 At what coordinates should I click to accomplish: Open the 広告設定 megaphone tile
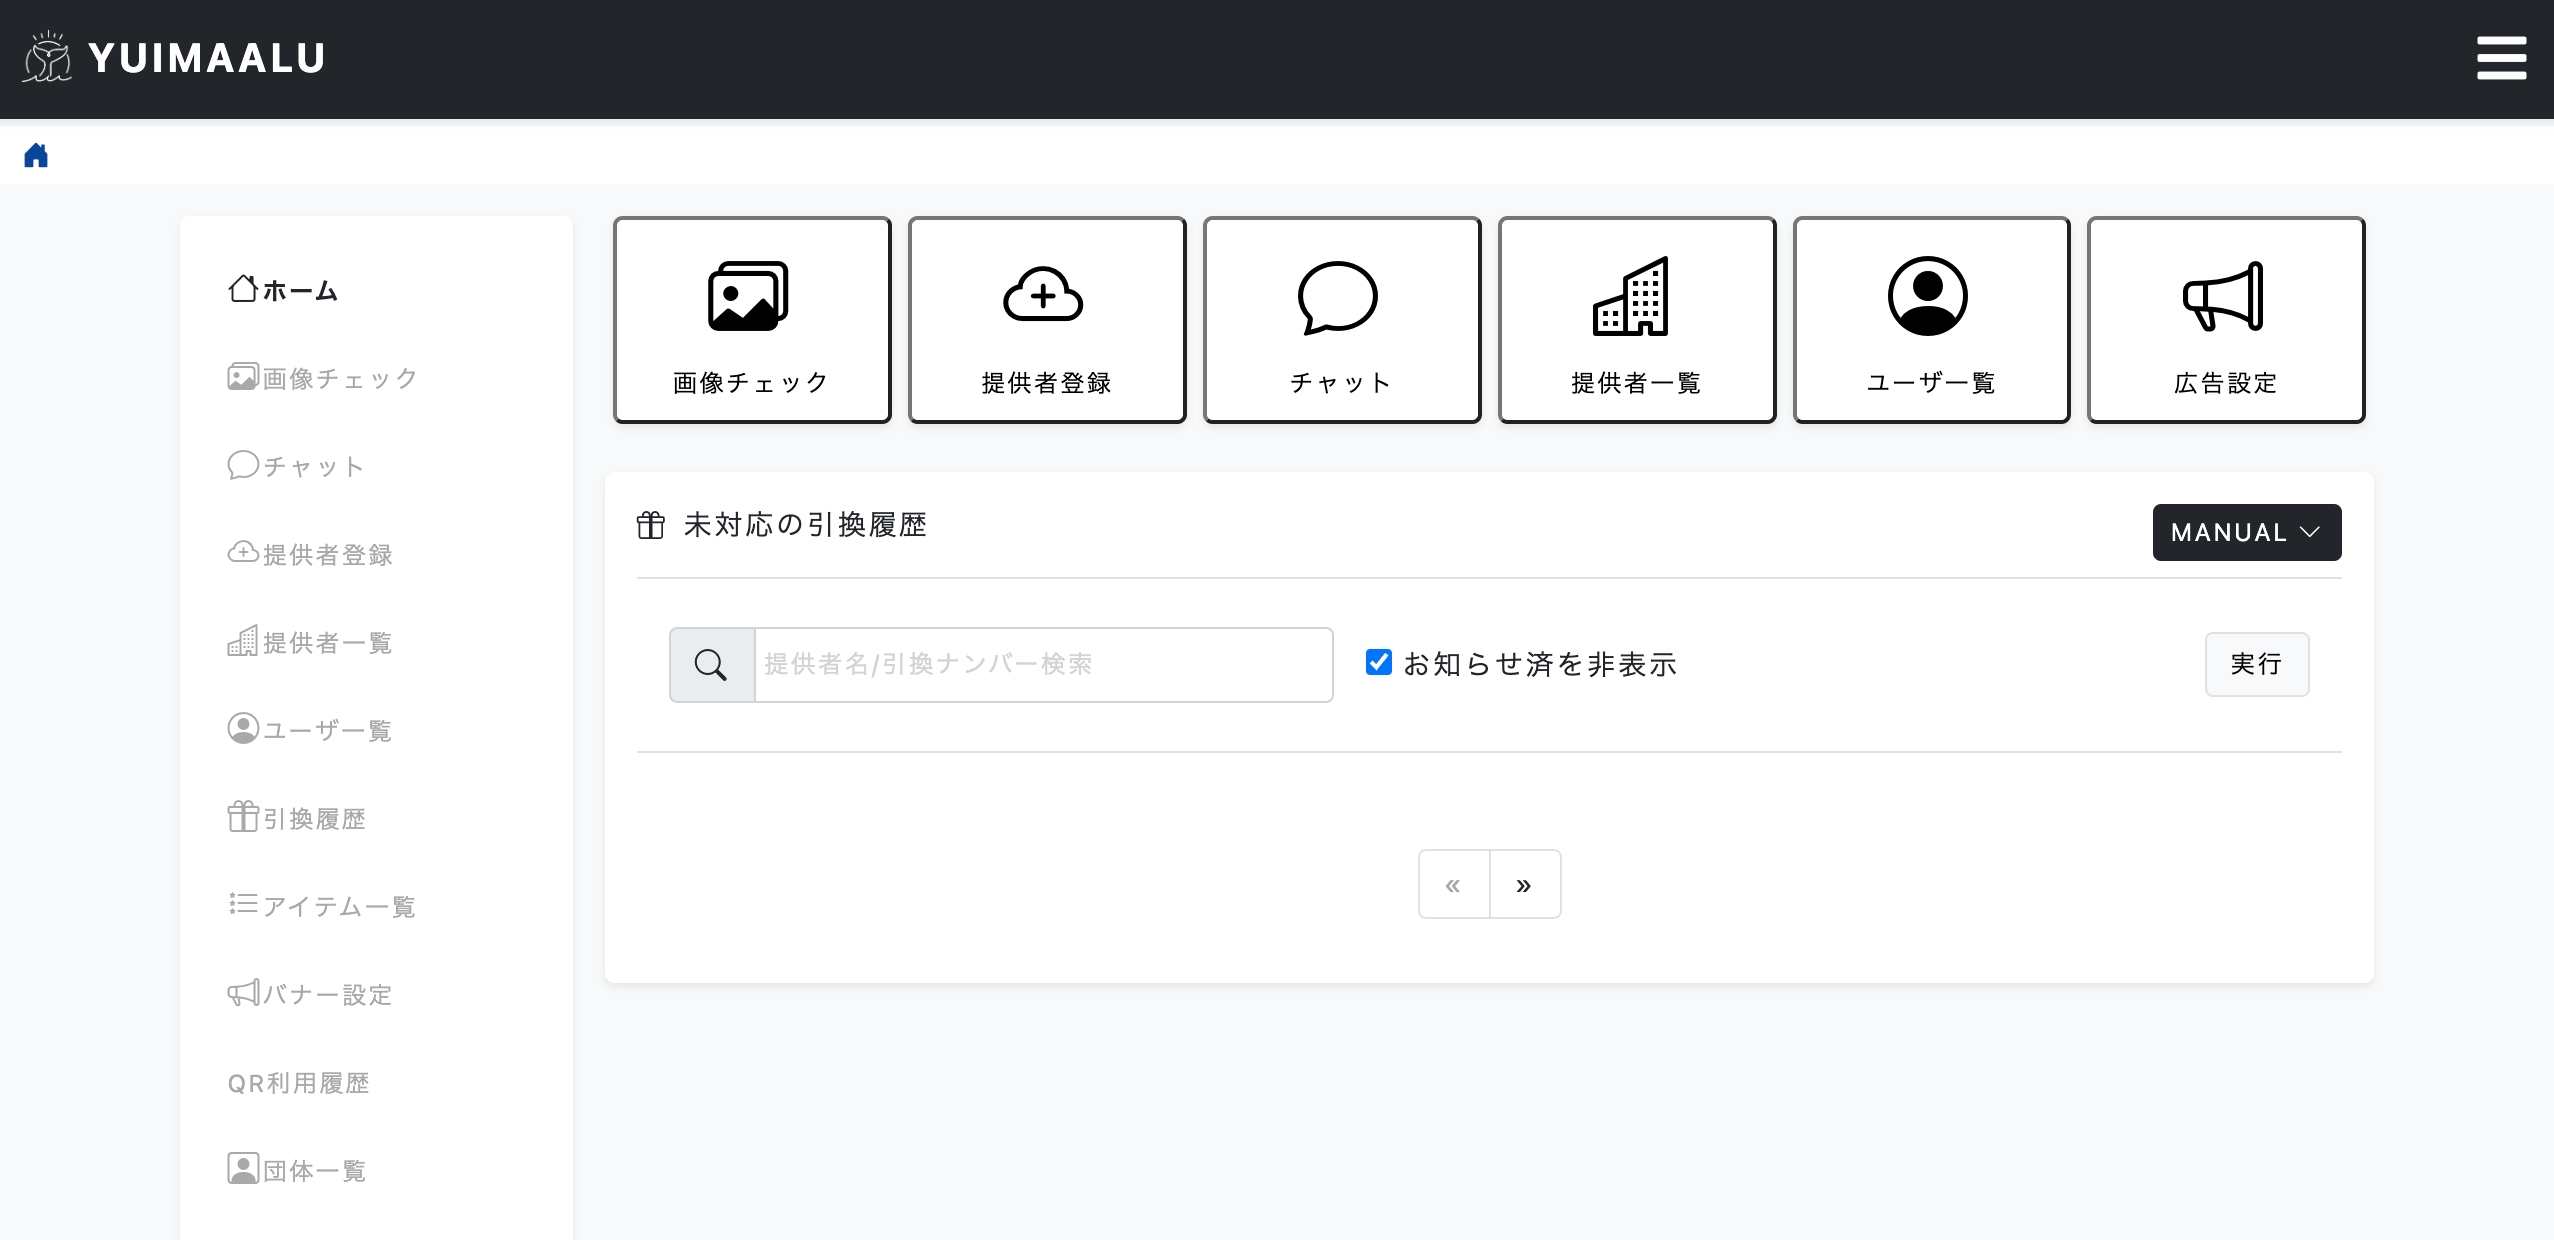coord(2225,320)
